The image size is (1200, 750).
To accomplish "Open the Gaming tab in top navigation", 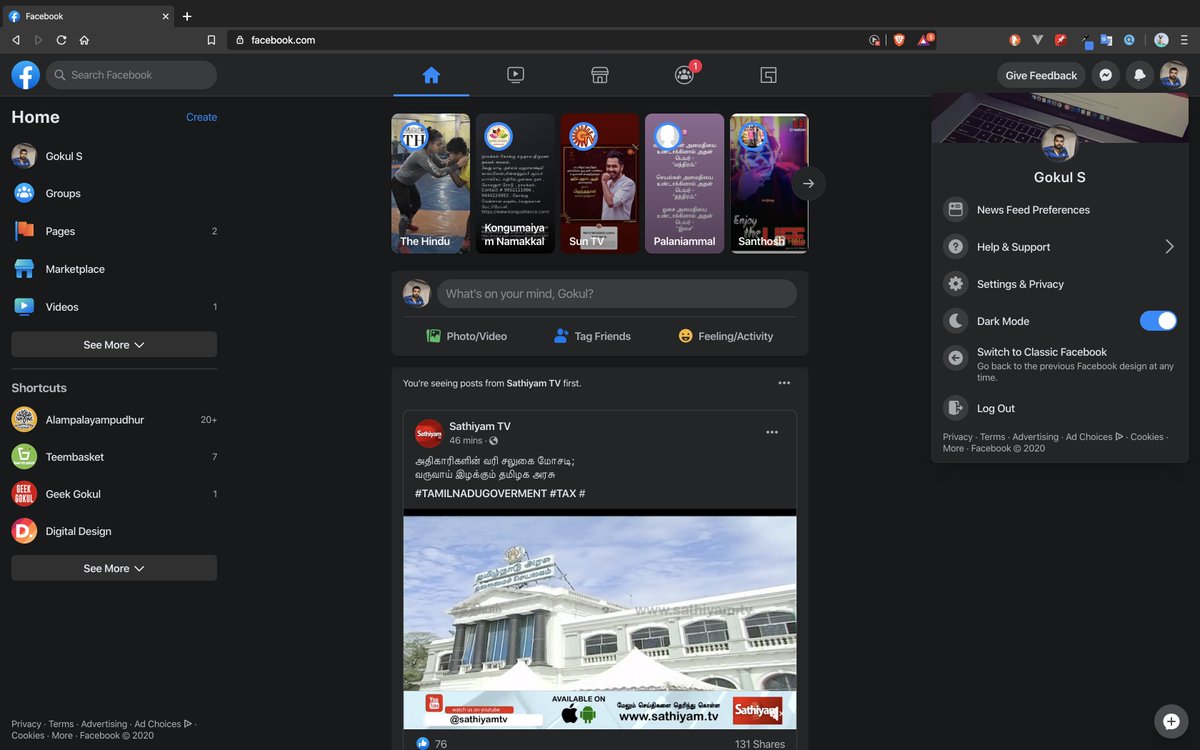I will coord(768,75).
